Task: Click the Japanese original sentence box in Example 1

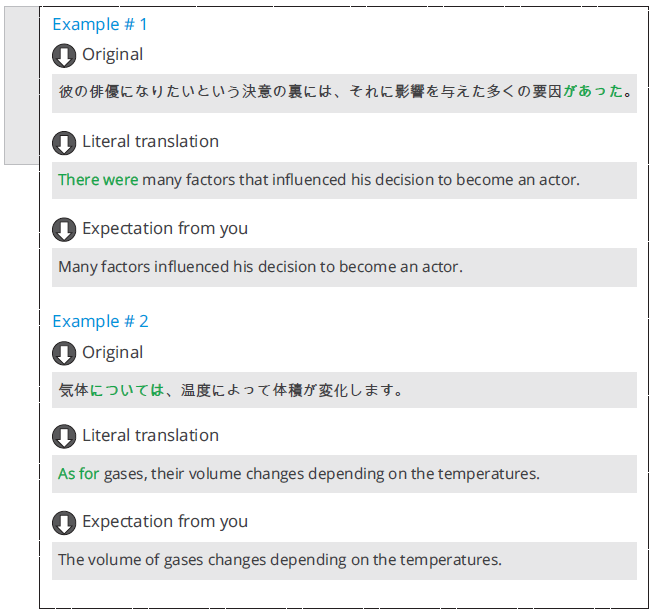Action: pos(344,93)
